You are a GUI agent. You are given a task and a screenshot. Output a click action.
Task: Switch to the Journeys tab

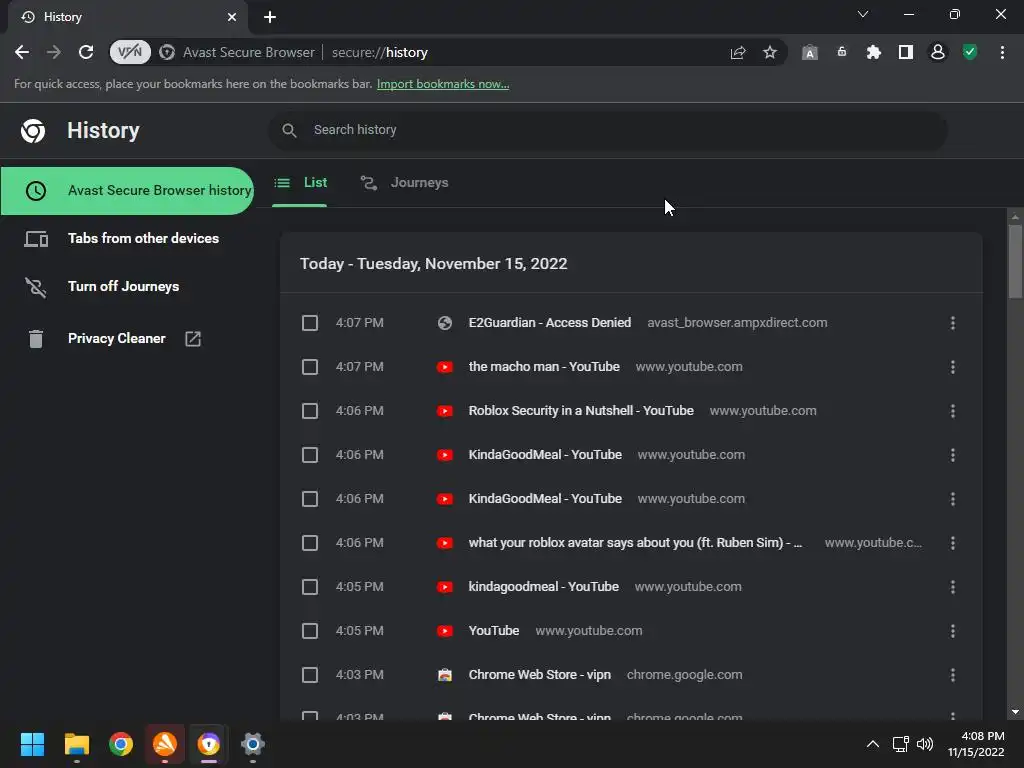point(405,183)
